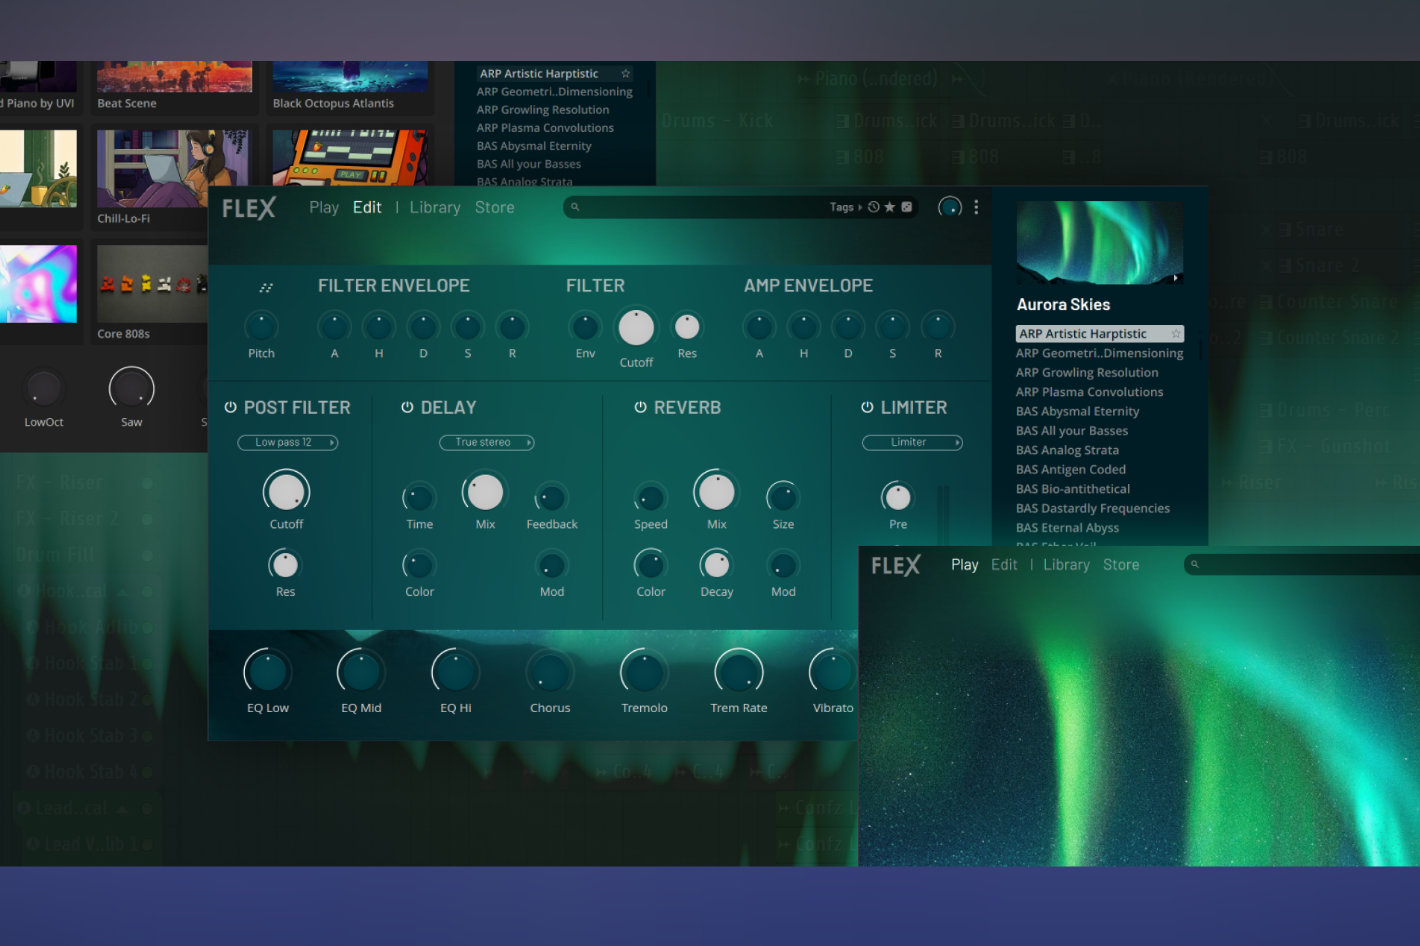Toggle the Reverb power button
1420x946 pixels.
(x=640, y=407)
